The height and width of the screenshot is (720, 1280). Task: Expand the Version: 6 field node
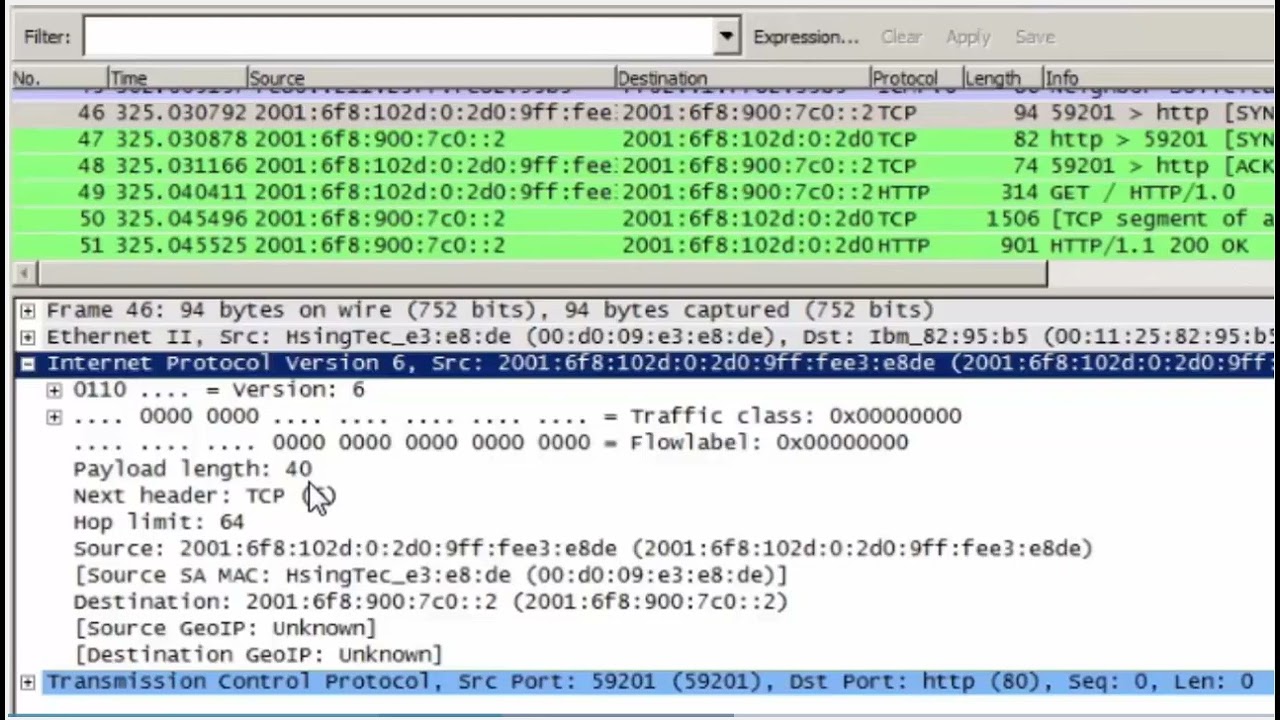tap(54, 390)
